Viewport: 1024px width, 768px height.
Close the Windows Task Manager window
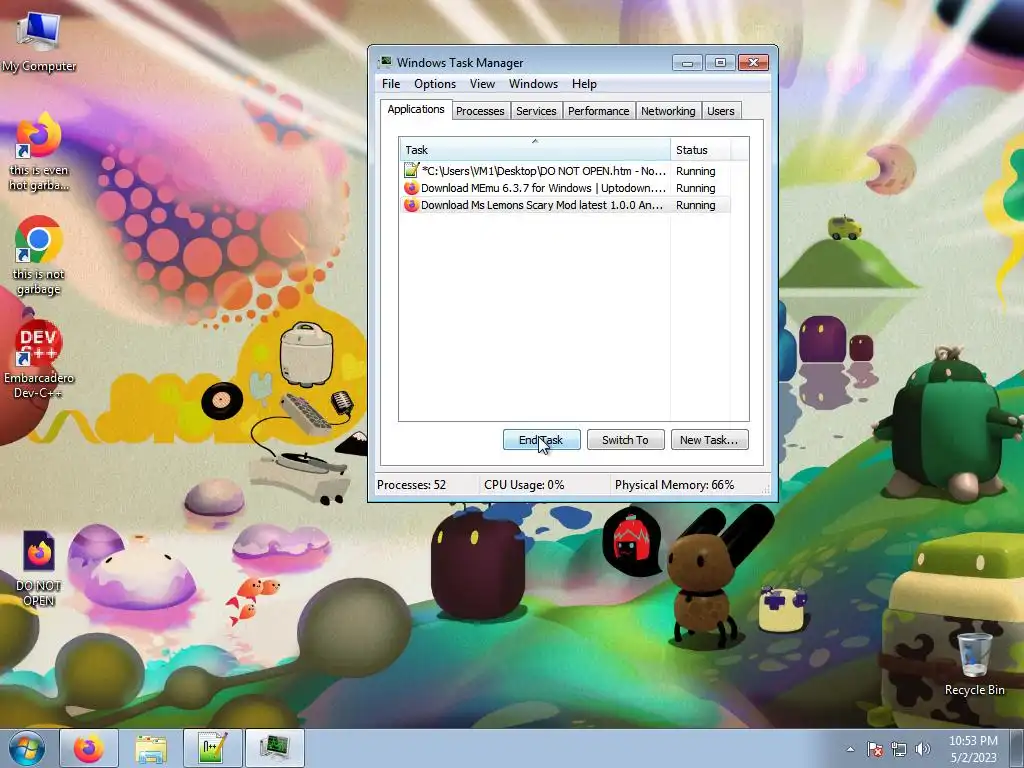(753, 63)
